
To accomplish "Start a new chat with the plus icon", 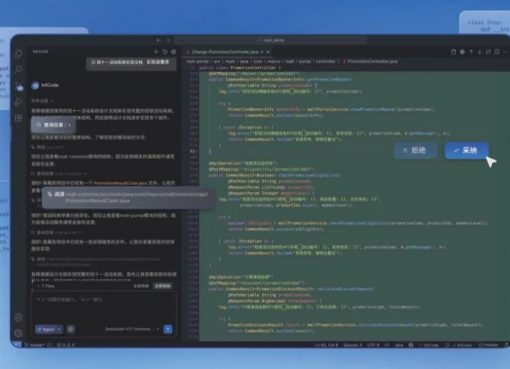I will [156, 52].
